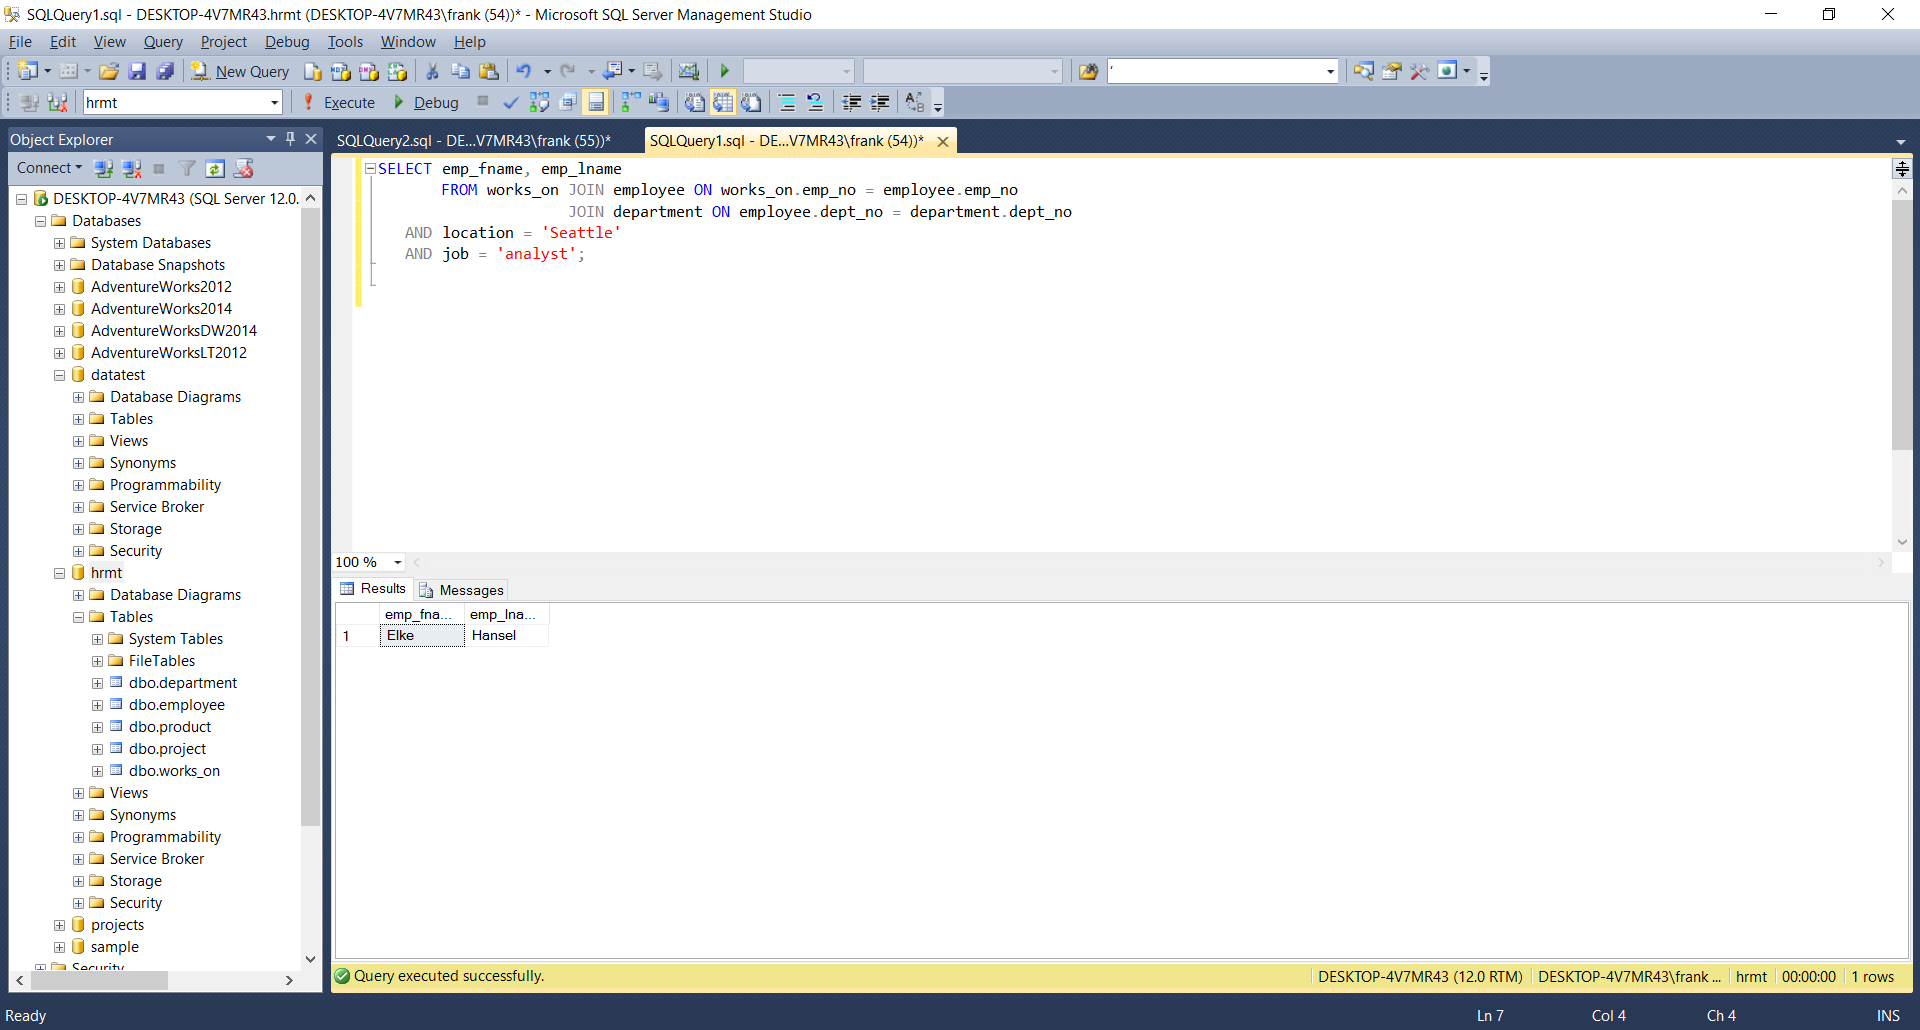The image size is (1920, 1030).
Task: Click the Elke cell in results grid
Action: tap(422, 635)
